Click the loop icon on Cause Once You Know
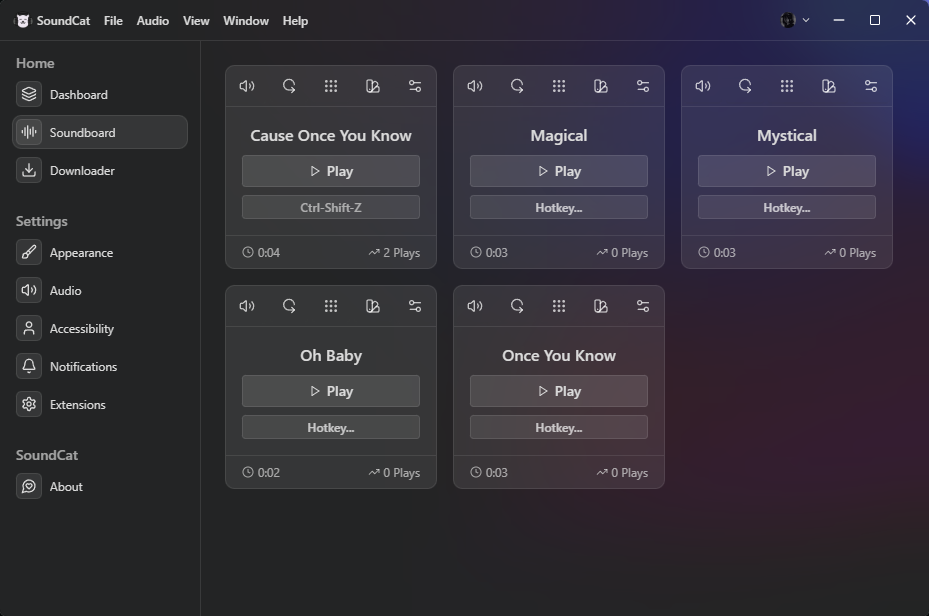Viewport: 929px width, 616px height. 289,86
